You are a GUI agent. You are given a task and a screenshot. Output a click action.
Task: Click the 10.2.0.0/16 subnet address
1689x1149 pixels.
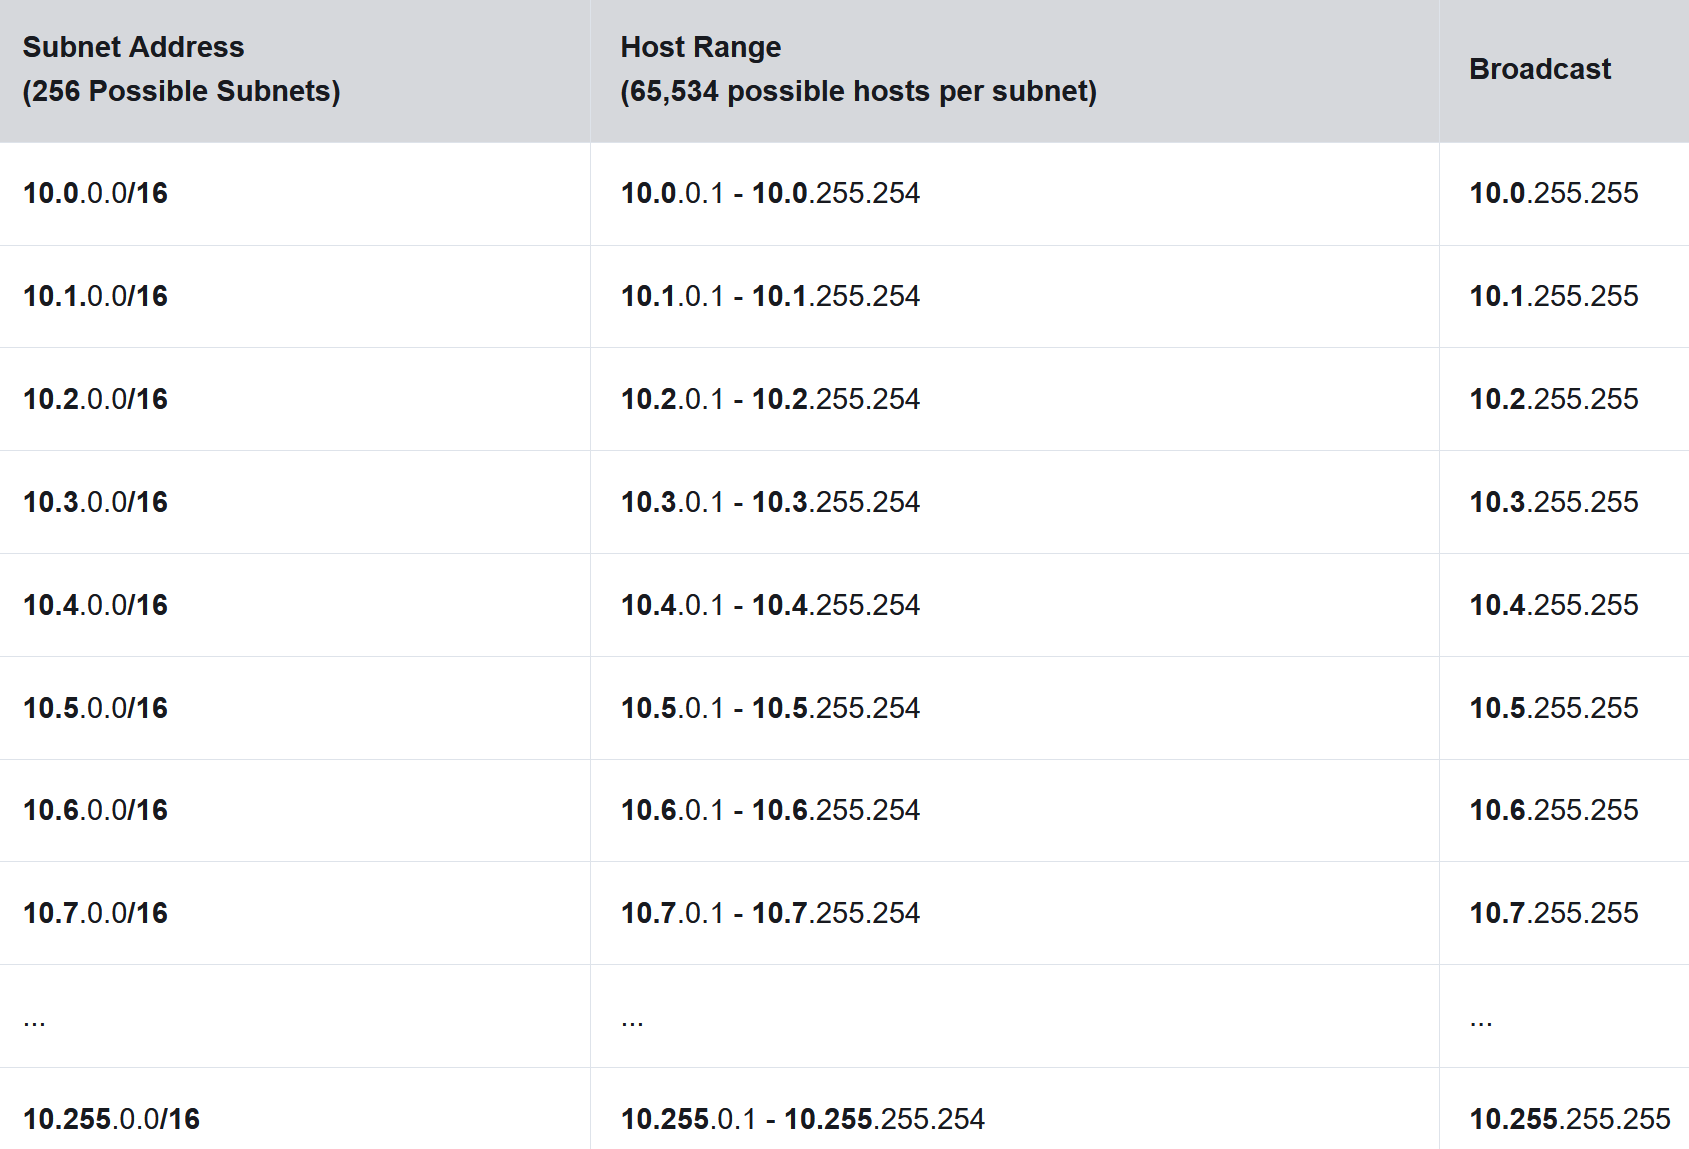click(x=96, y=399)
